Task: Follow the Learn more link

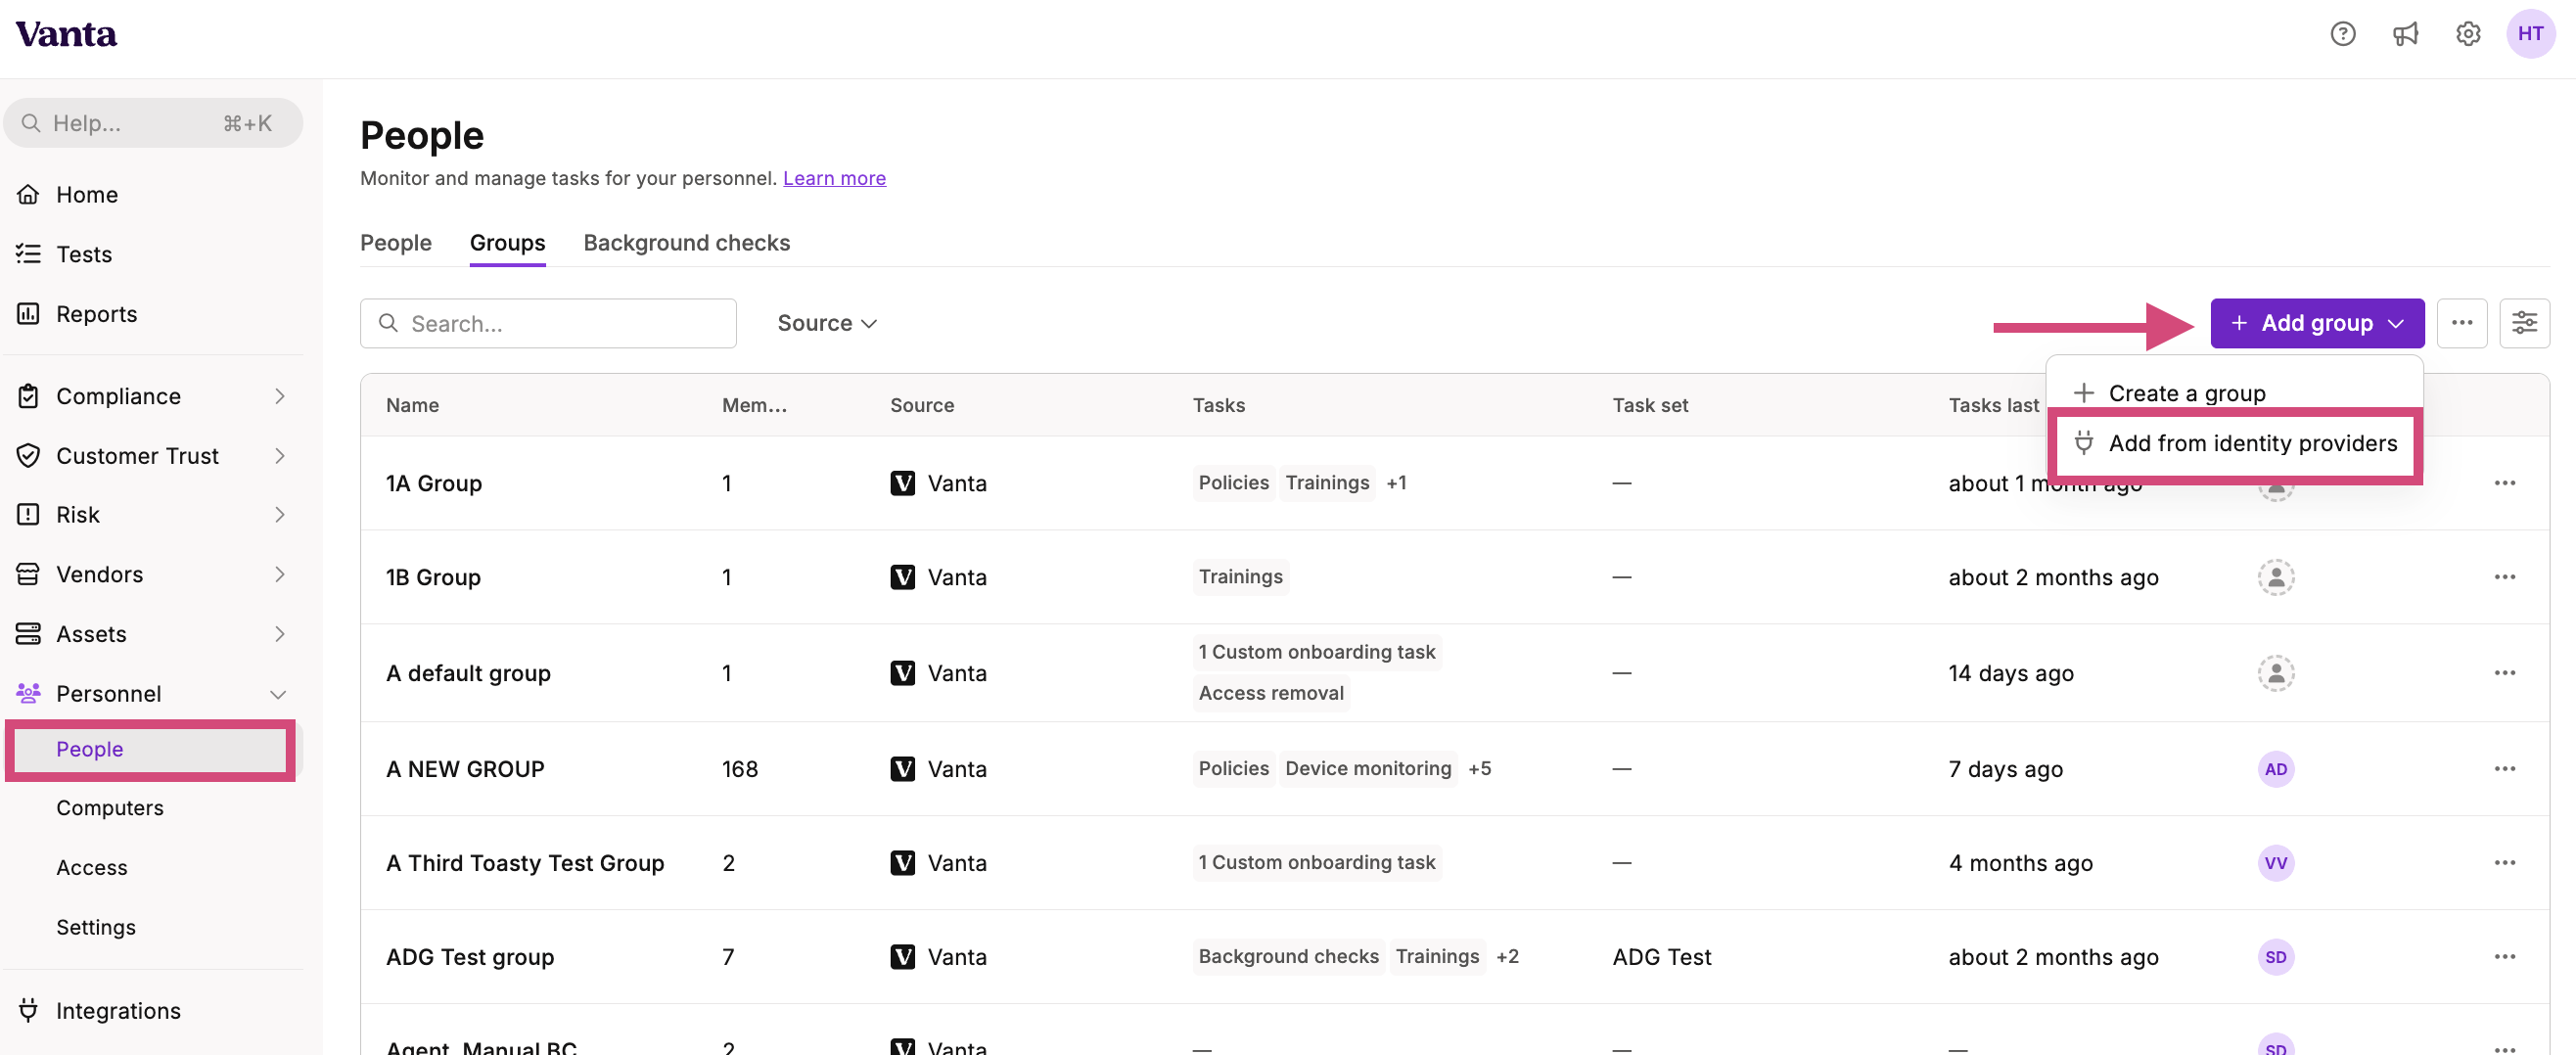Action: [834, 178]
